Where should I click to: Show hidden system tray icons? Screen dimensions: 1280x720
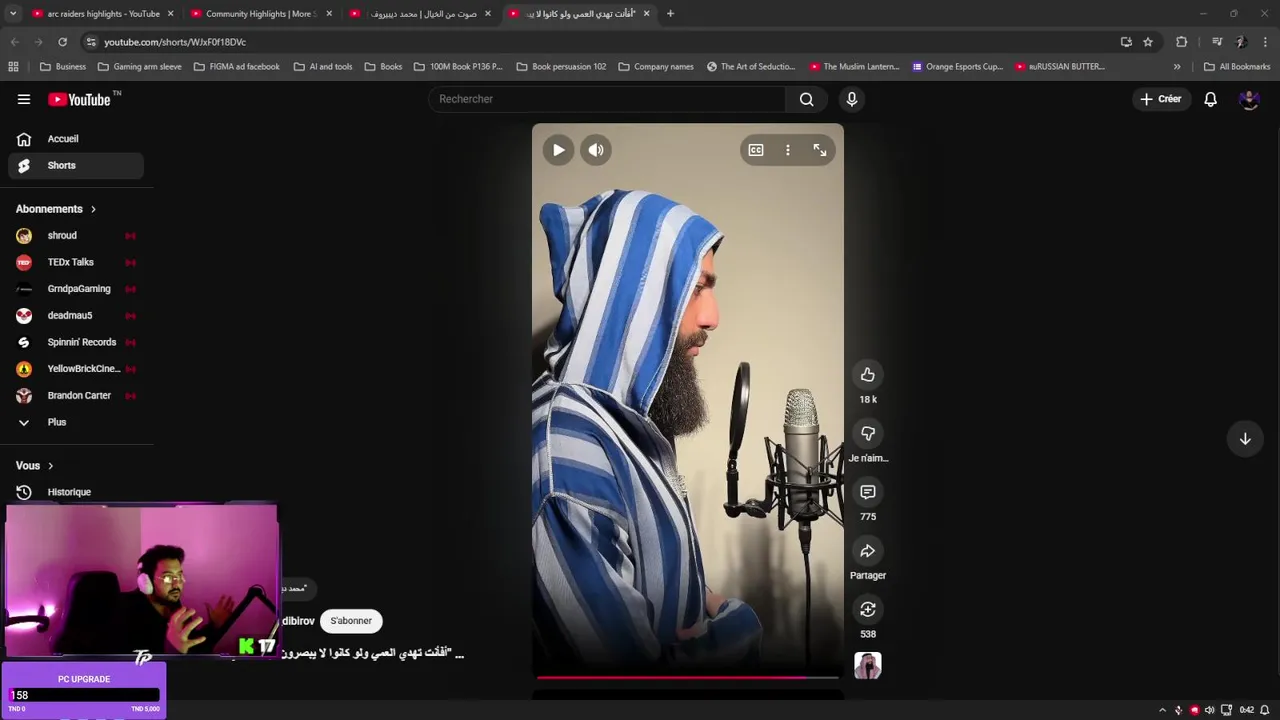click(x=1162, y=710)
